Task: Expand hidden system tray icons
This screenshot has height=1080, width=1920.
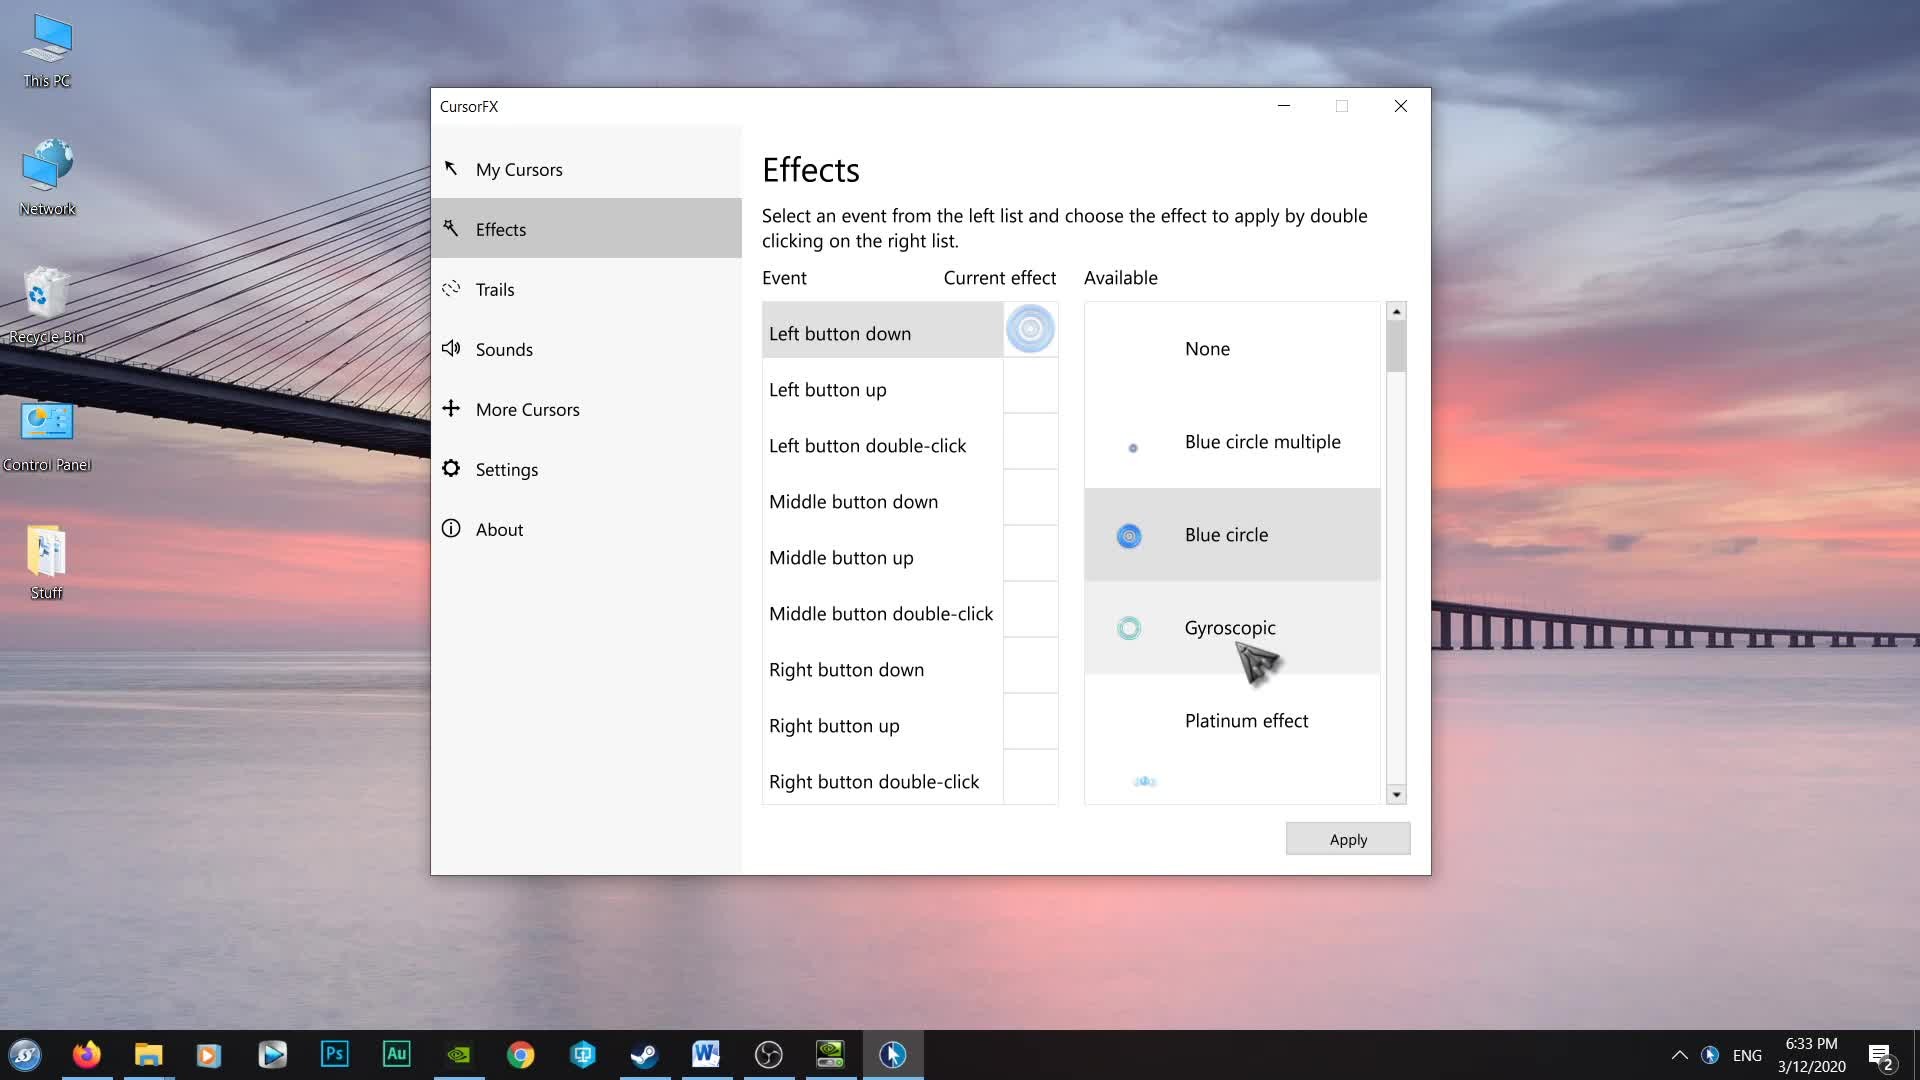Action: pyautogui.click(x=1680, y=1055)
